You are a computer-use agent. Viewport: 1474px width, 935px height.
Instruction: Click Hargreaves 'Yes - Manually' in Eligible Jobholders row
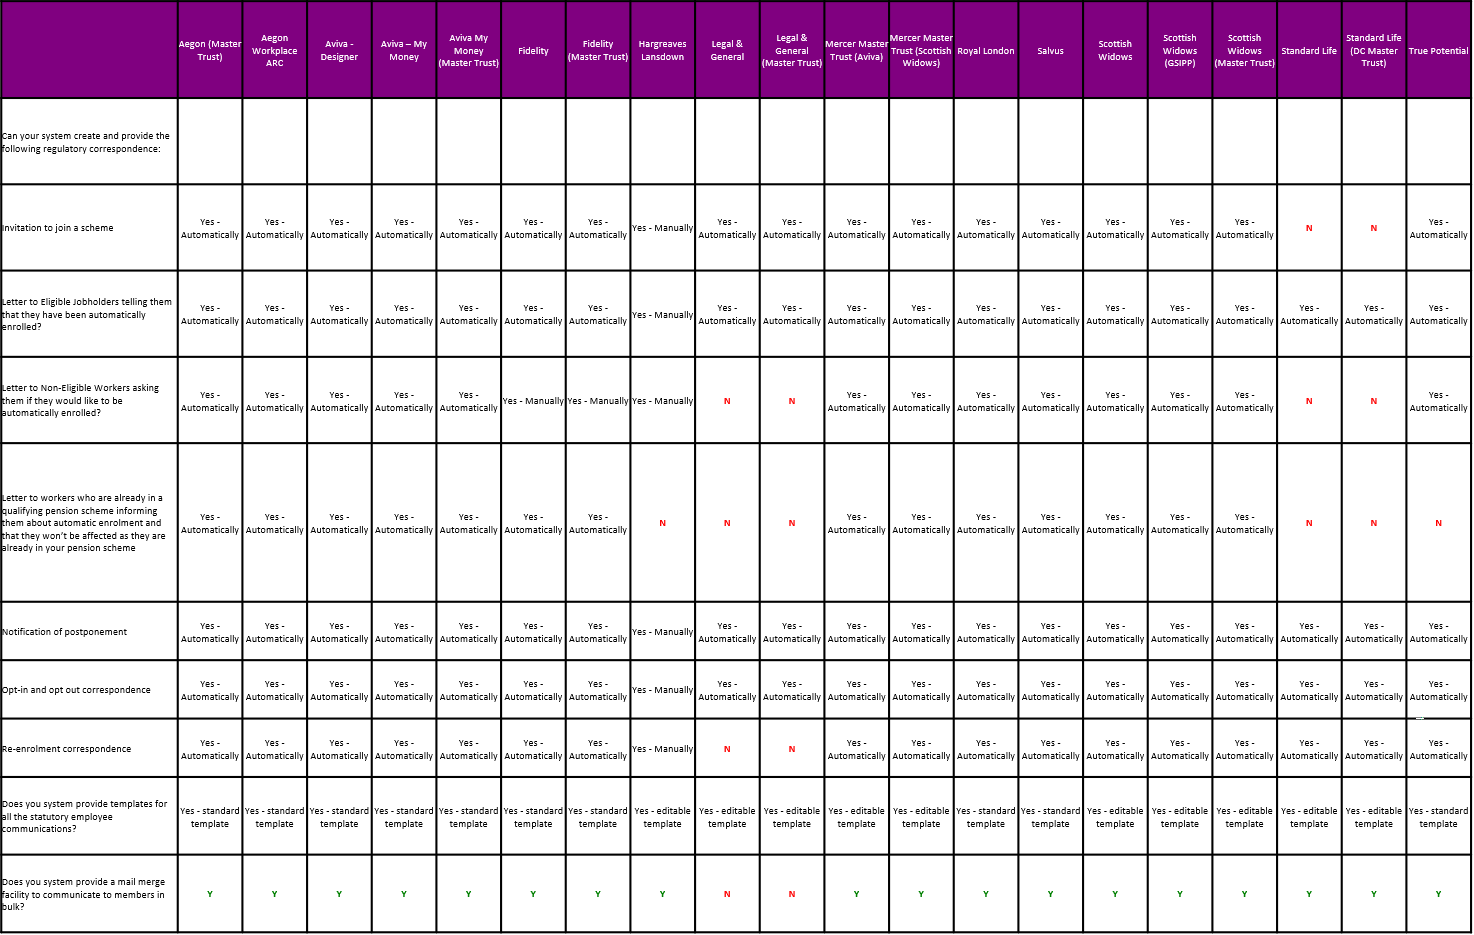pyautogui.click(x=663, y=315)
